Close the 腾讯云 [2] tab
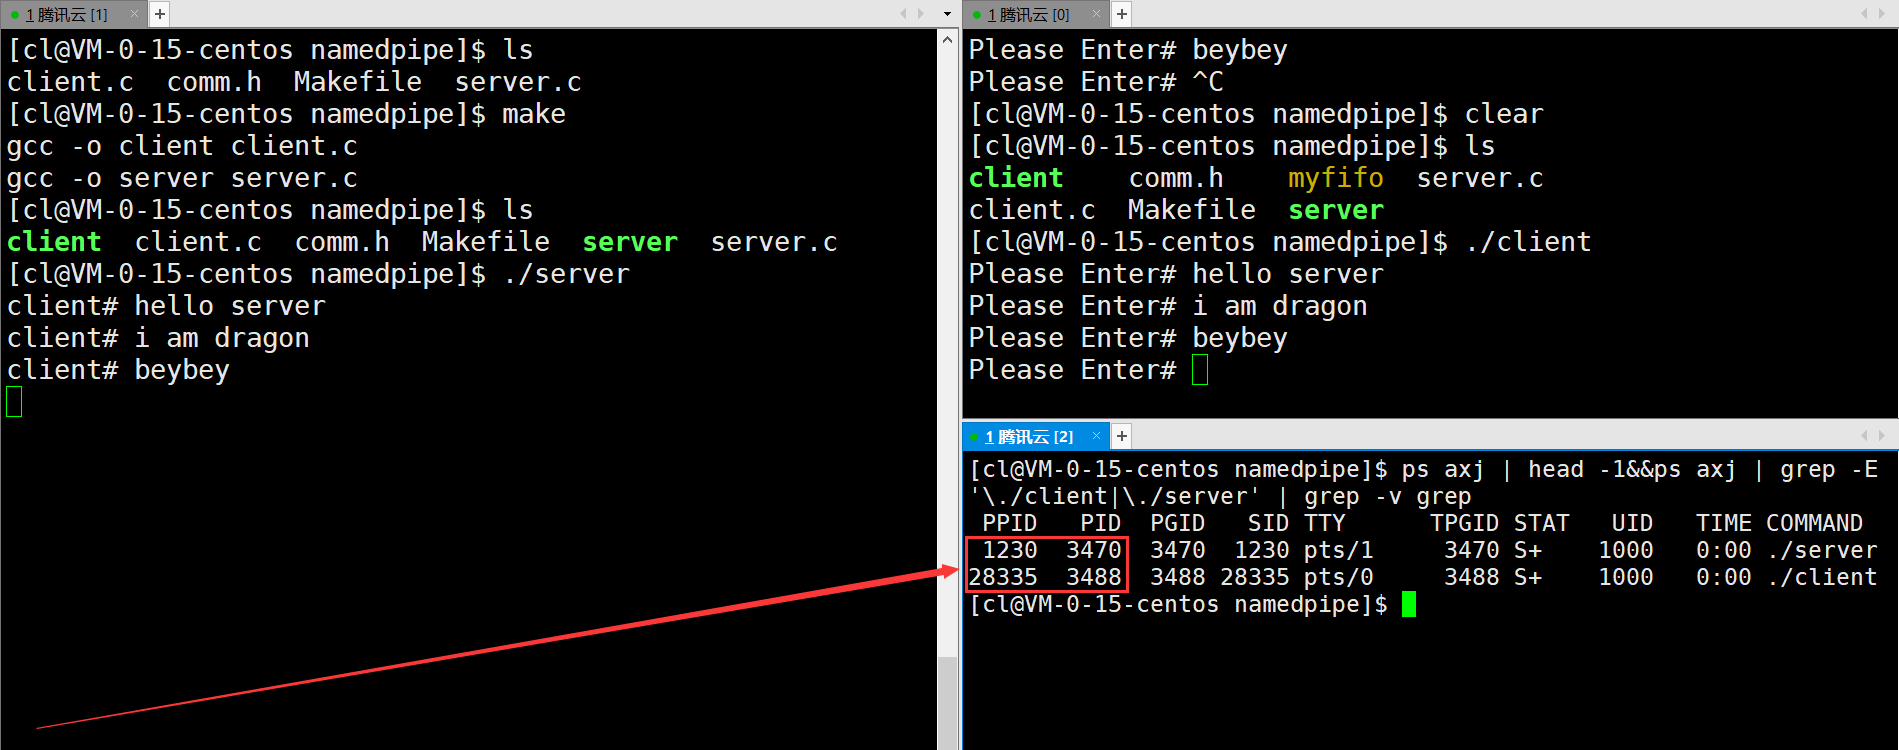The height and width of the screenshot is (750, 1899). click(1096, 436)
